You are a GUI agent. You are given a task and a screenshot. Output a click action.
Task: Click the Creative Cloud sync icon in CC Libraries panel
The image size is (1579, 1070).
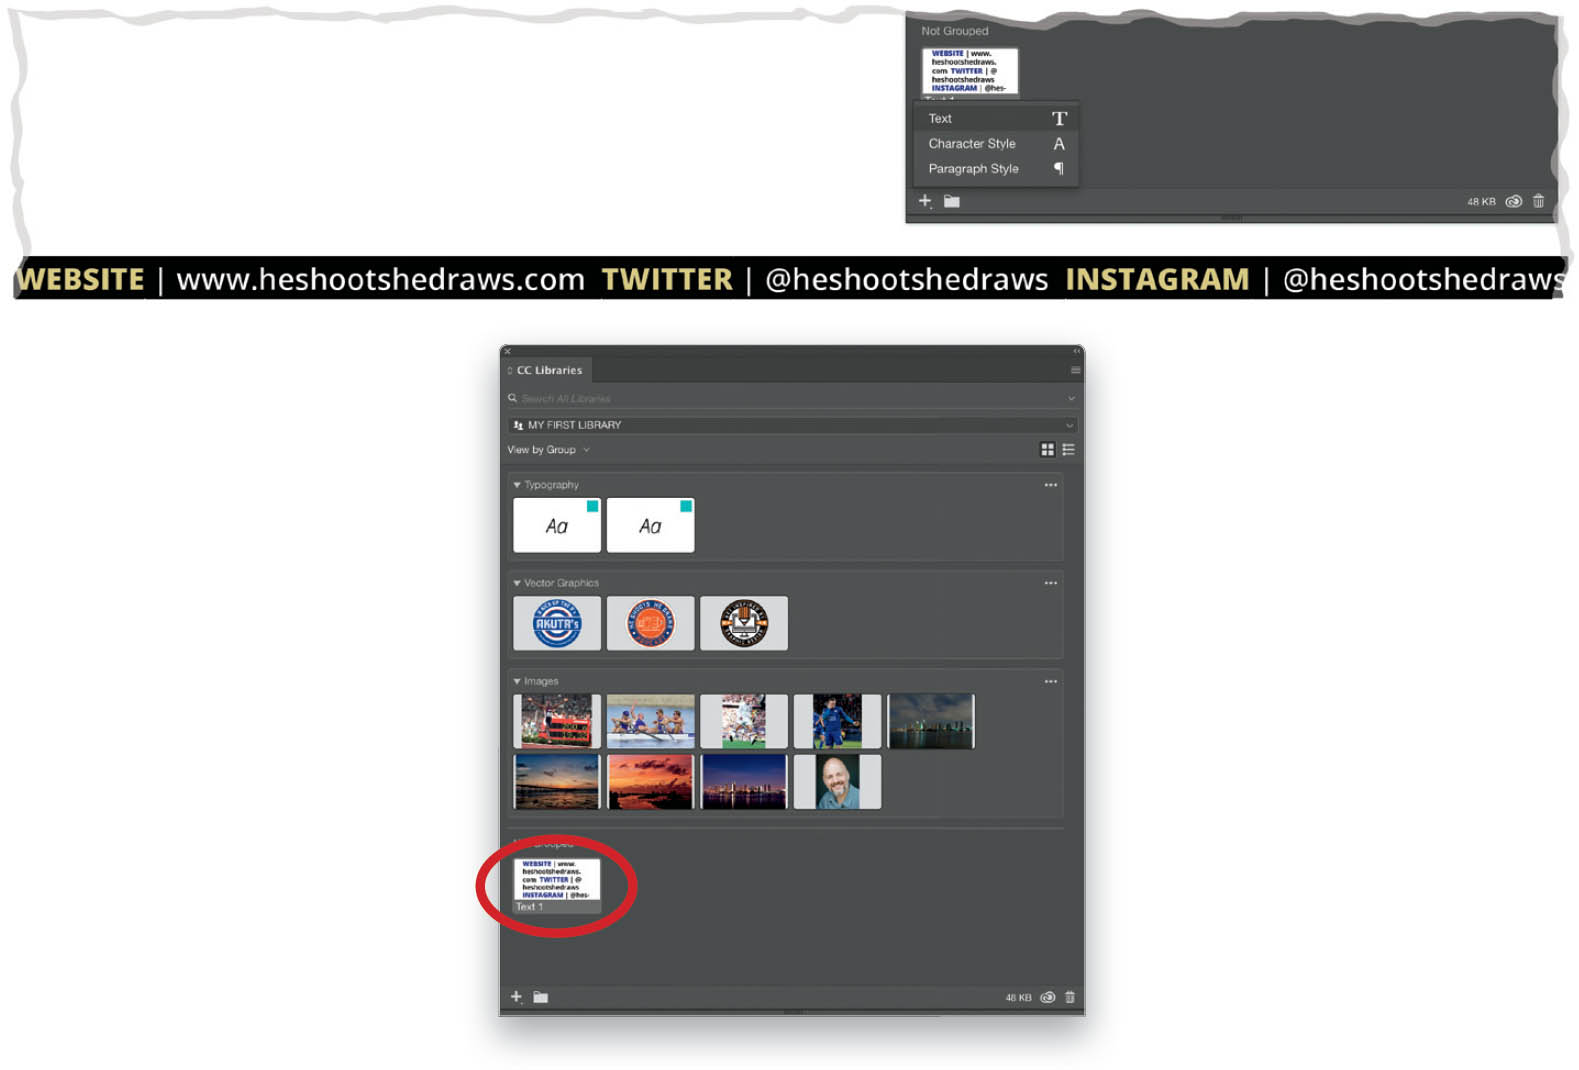pyautogui.click(x=1048, y=997)
